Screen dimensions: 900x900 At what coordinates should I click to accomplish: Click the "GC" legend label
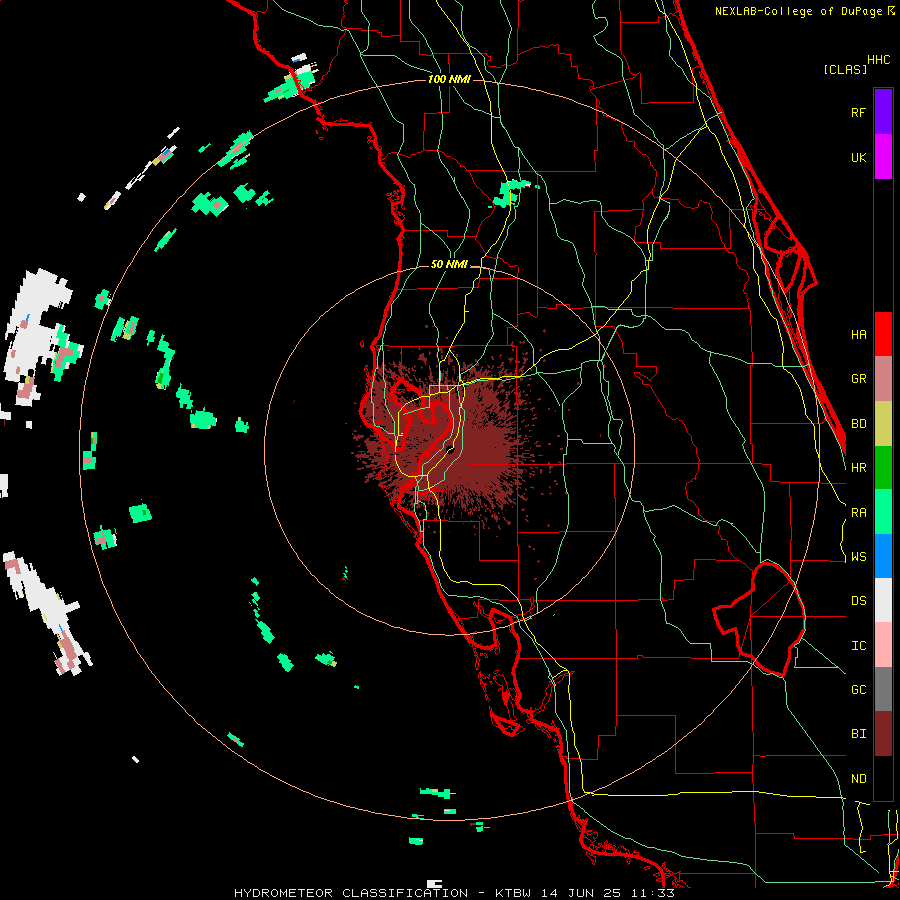[858, 689]
